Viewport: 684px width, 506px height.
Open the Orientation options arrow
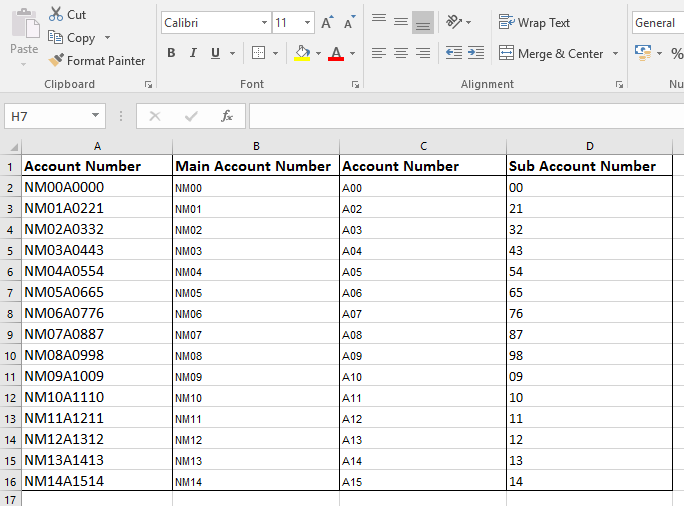(x=469, y=22)
